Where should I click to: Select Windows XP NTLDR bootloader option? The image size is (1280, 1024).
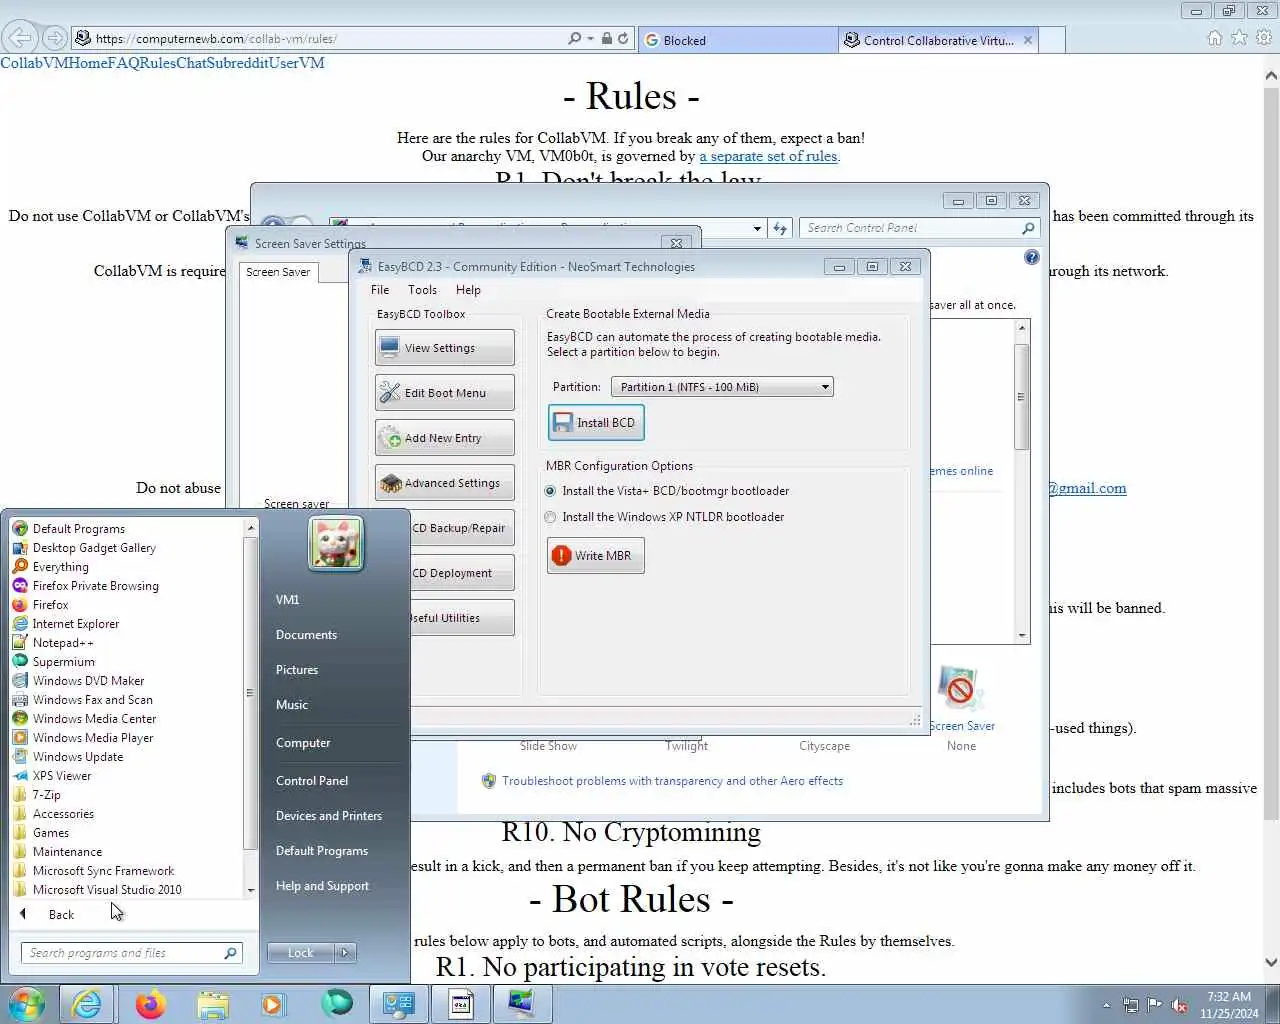click(664, 517)
